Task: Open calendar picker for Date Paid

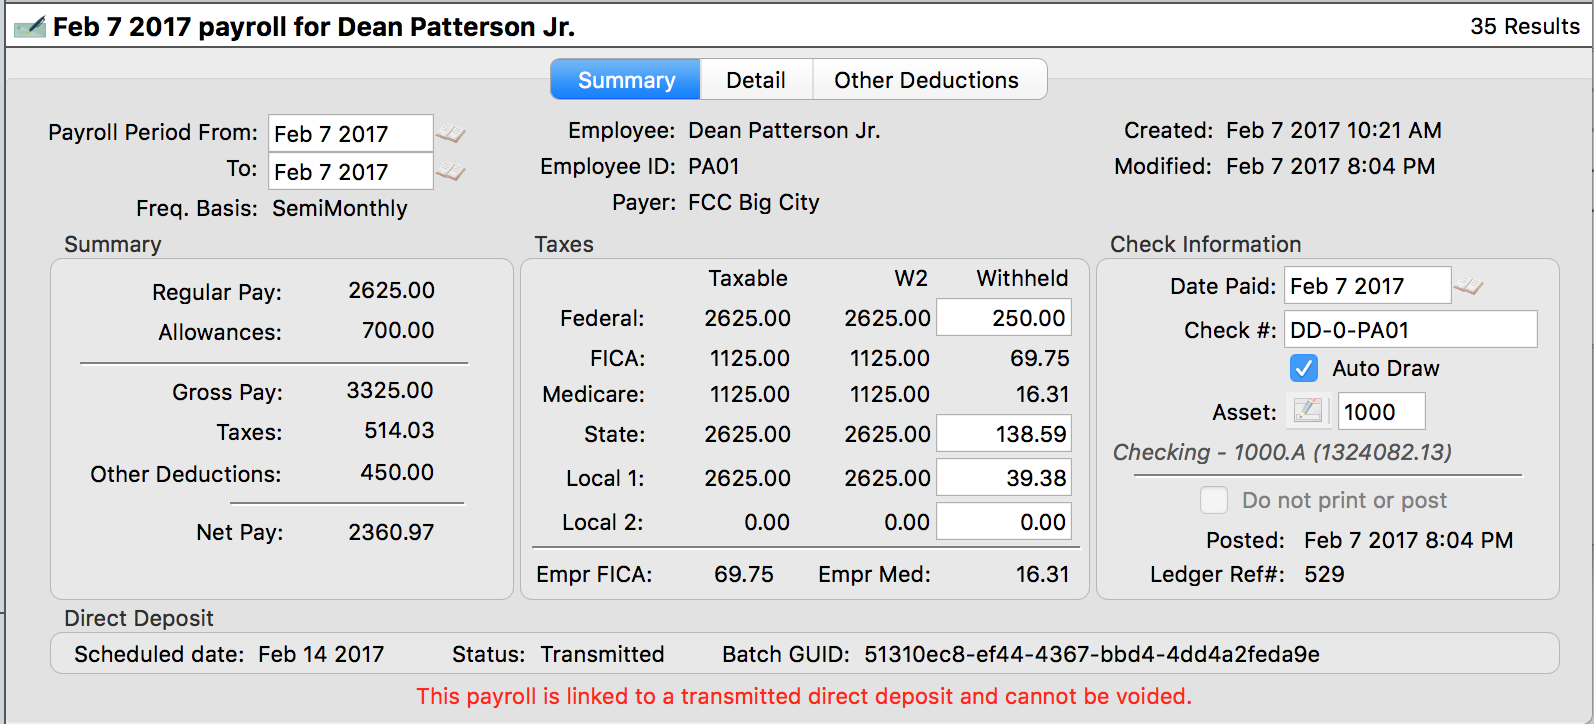Action: tap(1468, 287)
